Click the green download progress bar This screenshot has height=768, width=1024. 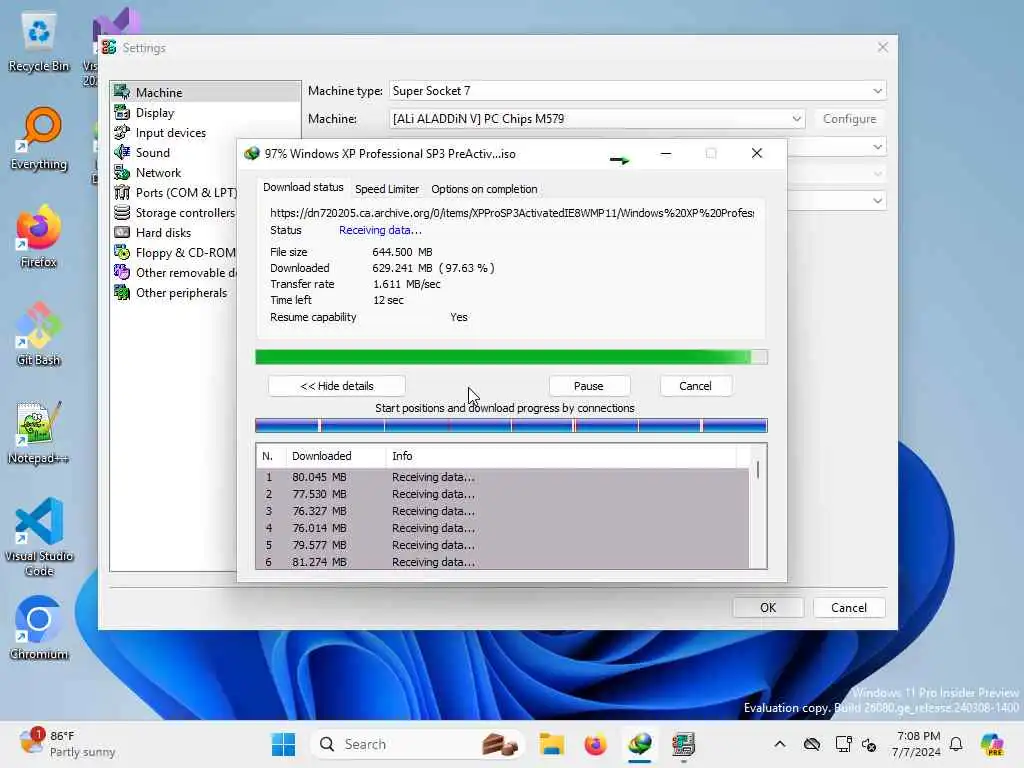(511, 357)
